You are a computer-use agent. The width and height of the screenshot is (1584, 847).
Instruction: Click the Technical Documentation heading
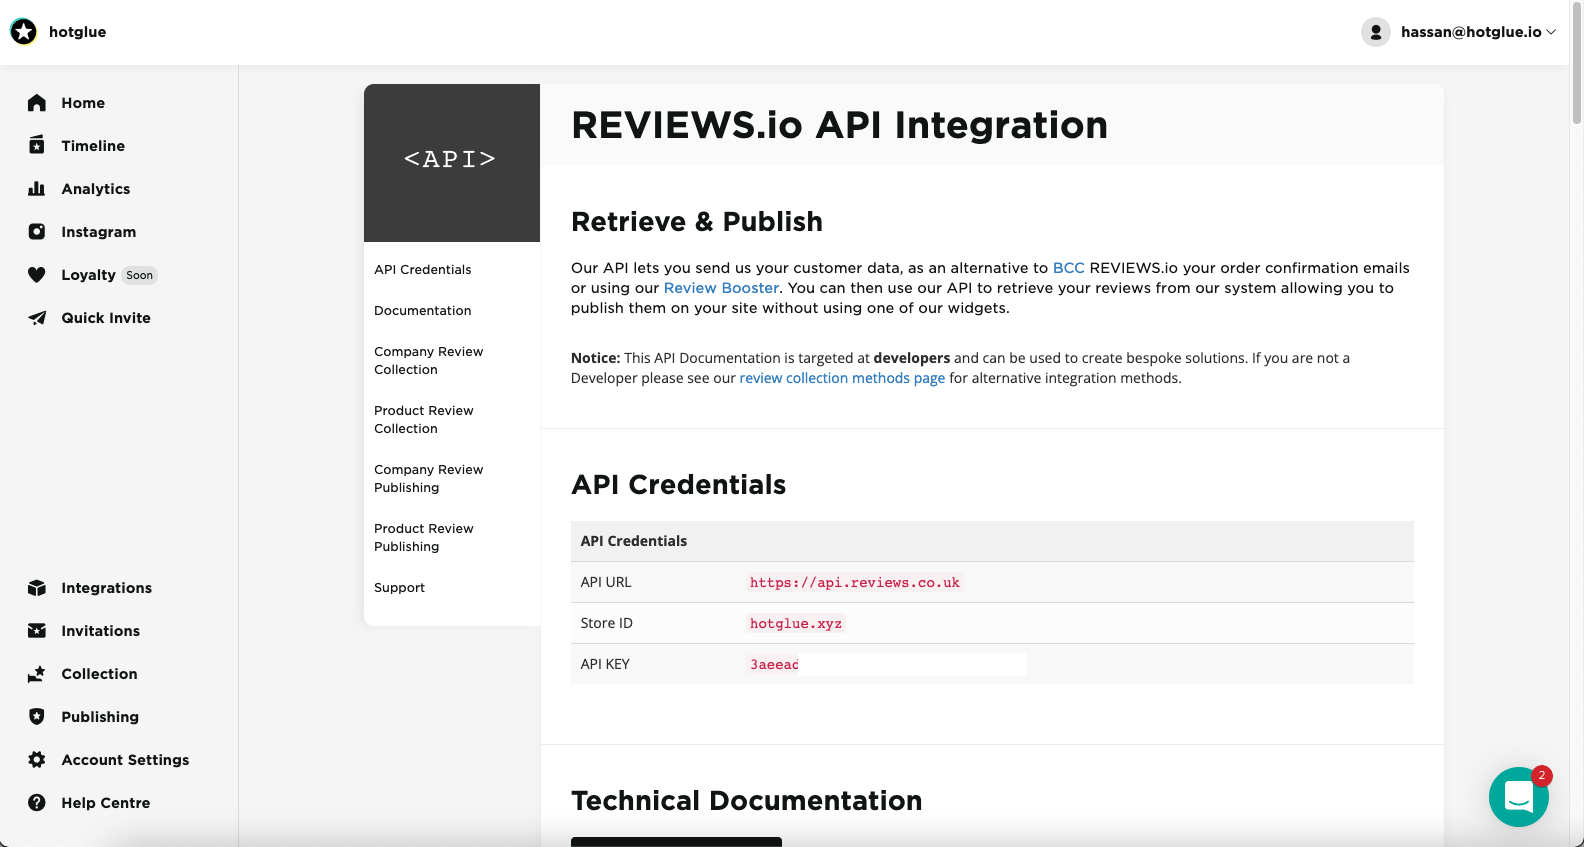[747, 801]
